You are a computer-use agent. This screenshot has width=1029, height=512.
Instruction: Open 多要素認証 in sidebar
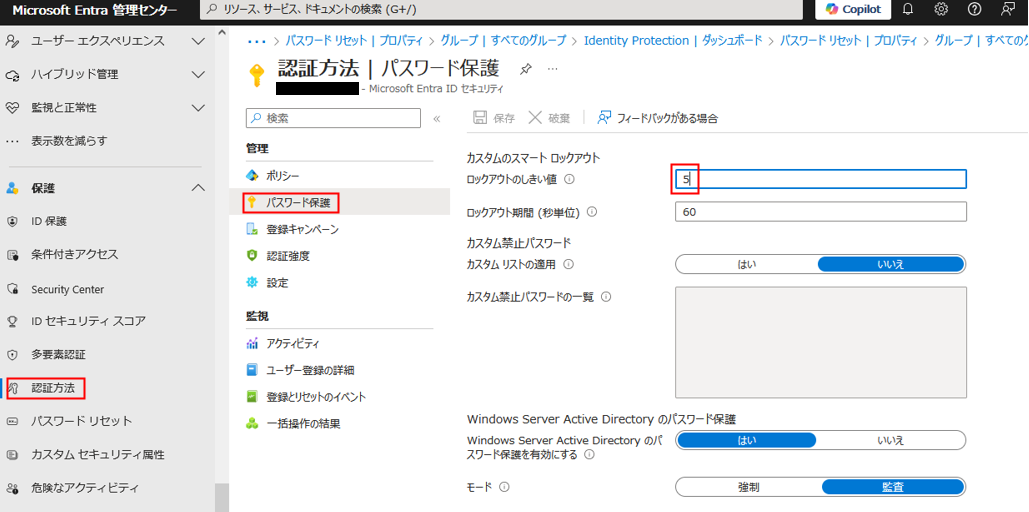click(x=58, y=355)
